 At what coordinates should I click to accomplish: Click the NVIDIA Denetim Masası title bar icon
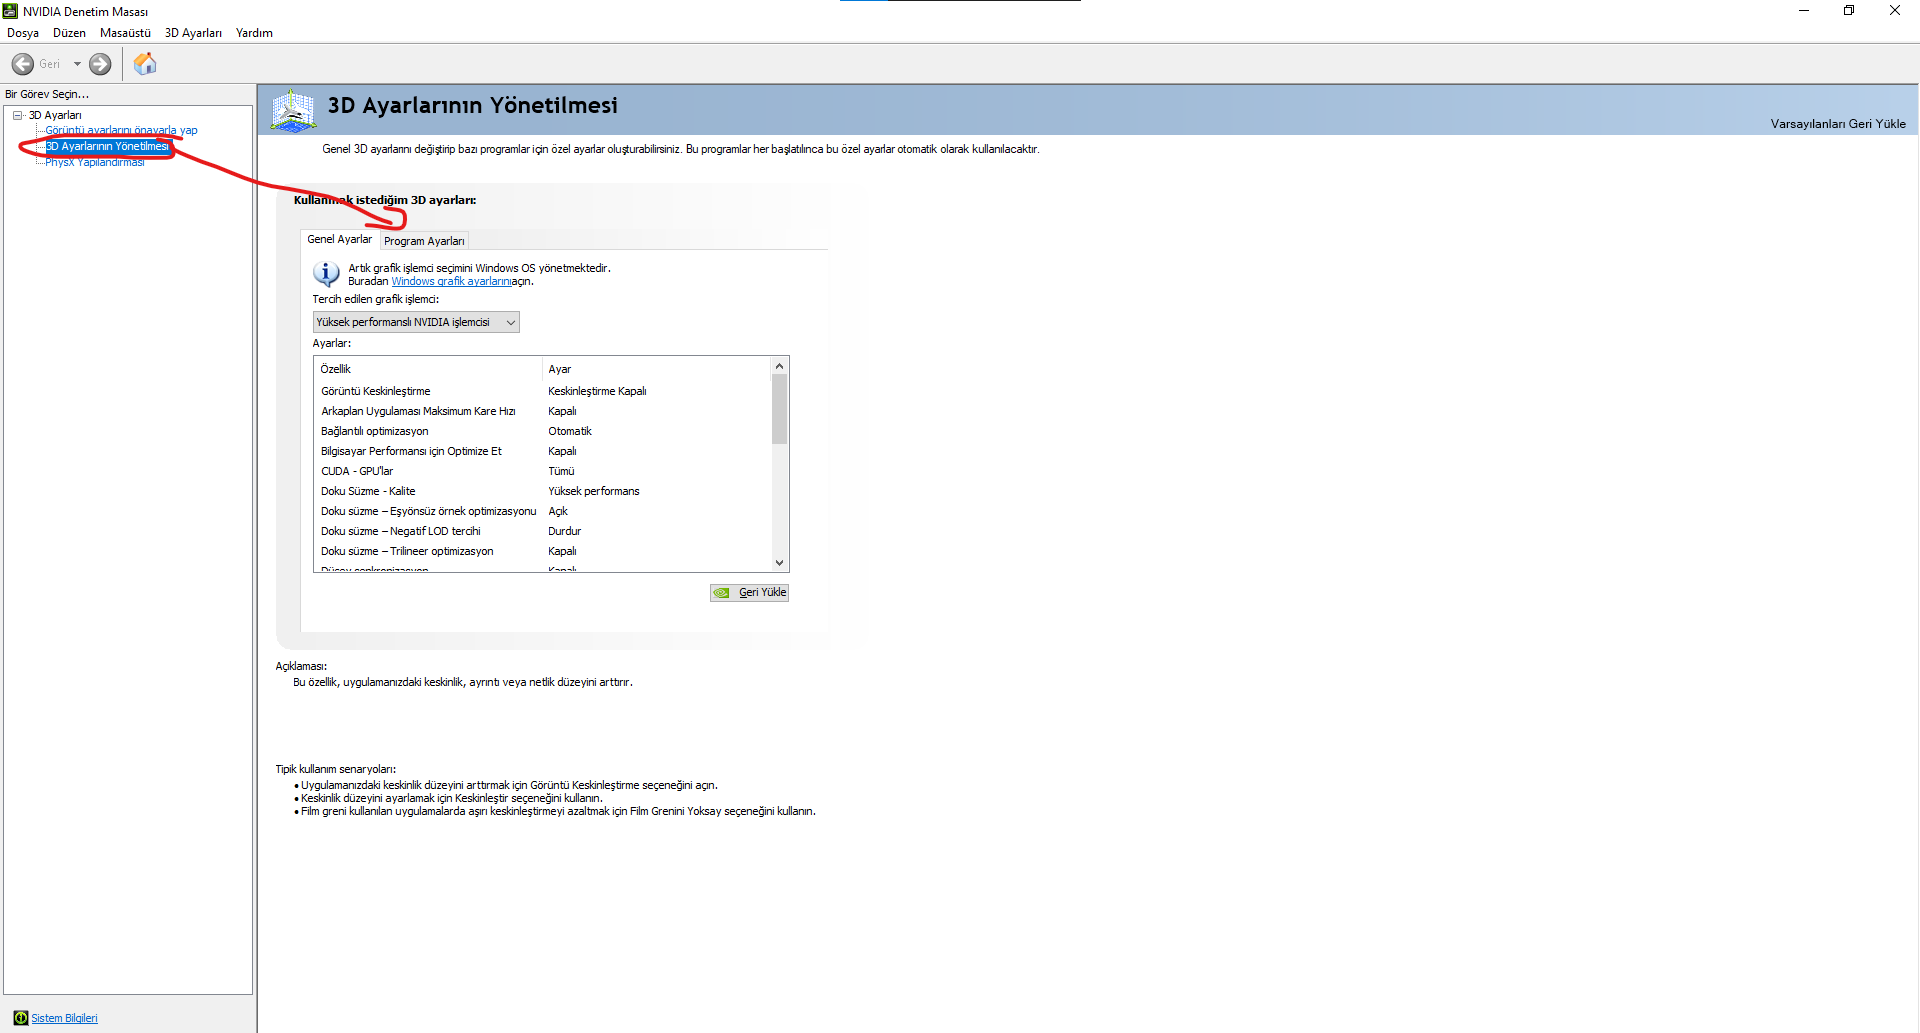(11, 11)
